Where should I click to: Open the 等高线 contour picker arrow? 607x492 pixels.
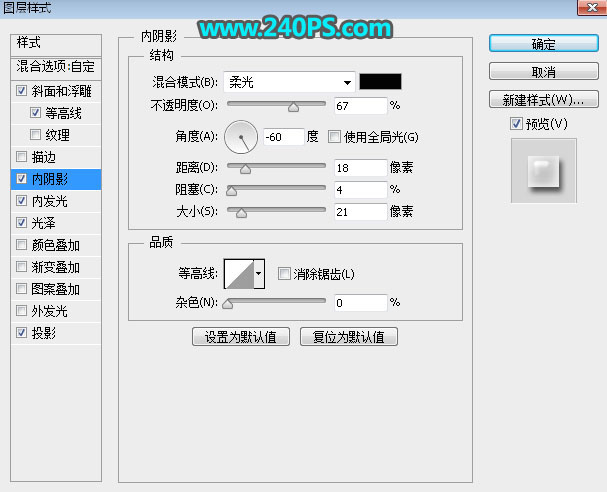tap(259, 274)
